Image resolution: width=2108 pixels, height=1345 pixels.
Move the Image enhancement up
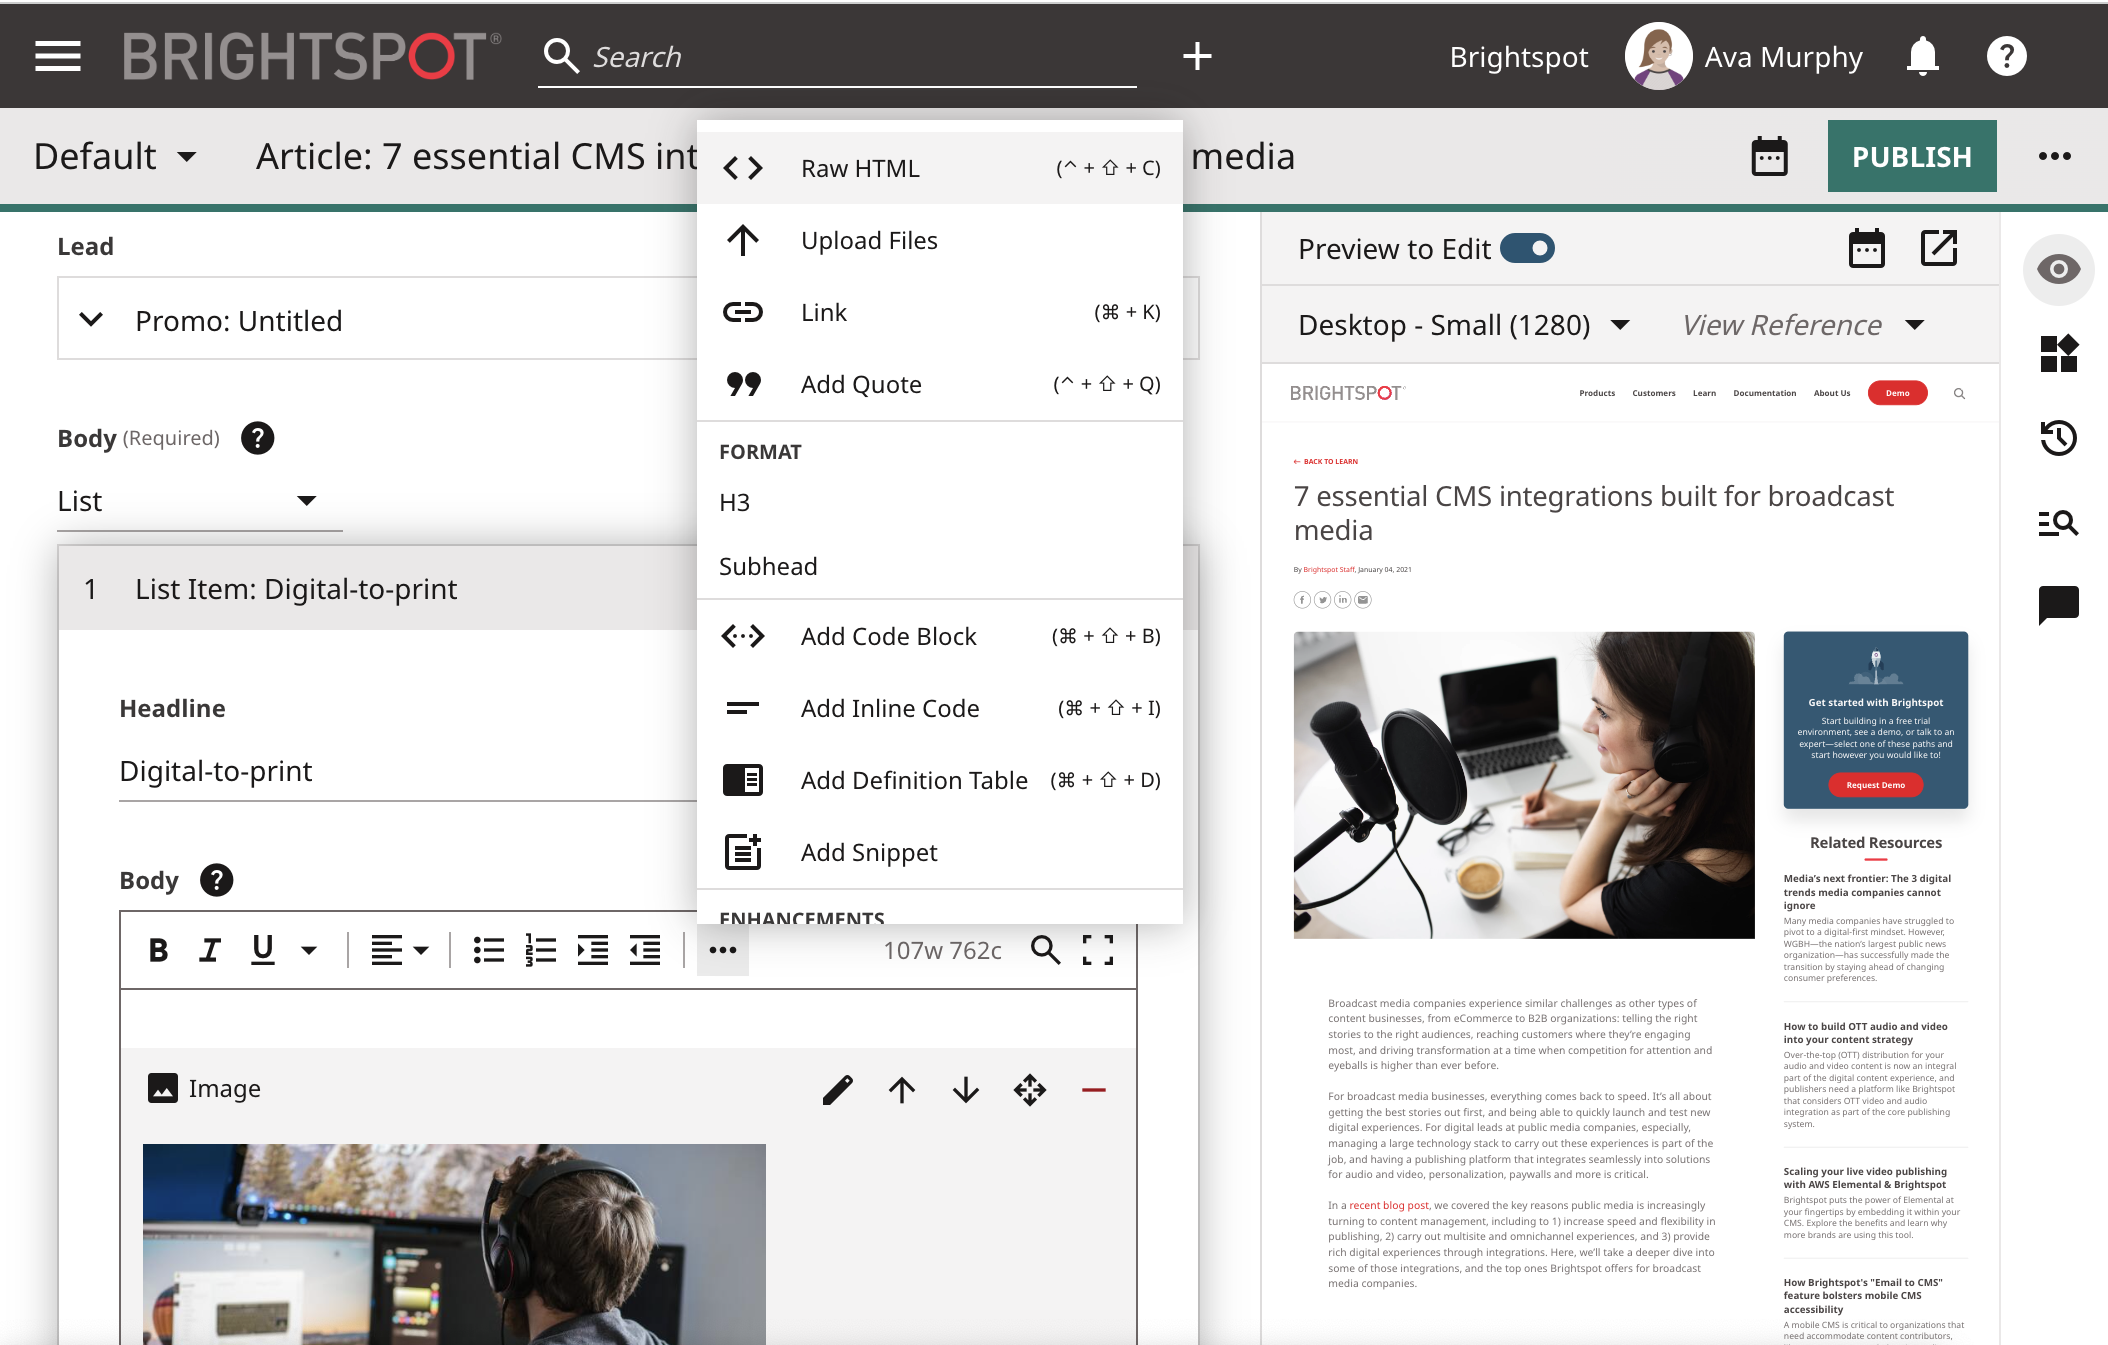tap(901, 1089)
